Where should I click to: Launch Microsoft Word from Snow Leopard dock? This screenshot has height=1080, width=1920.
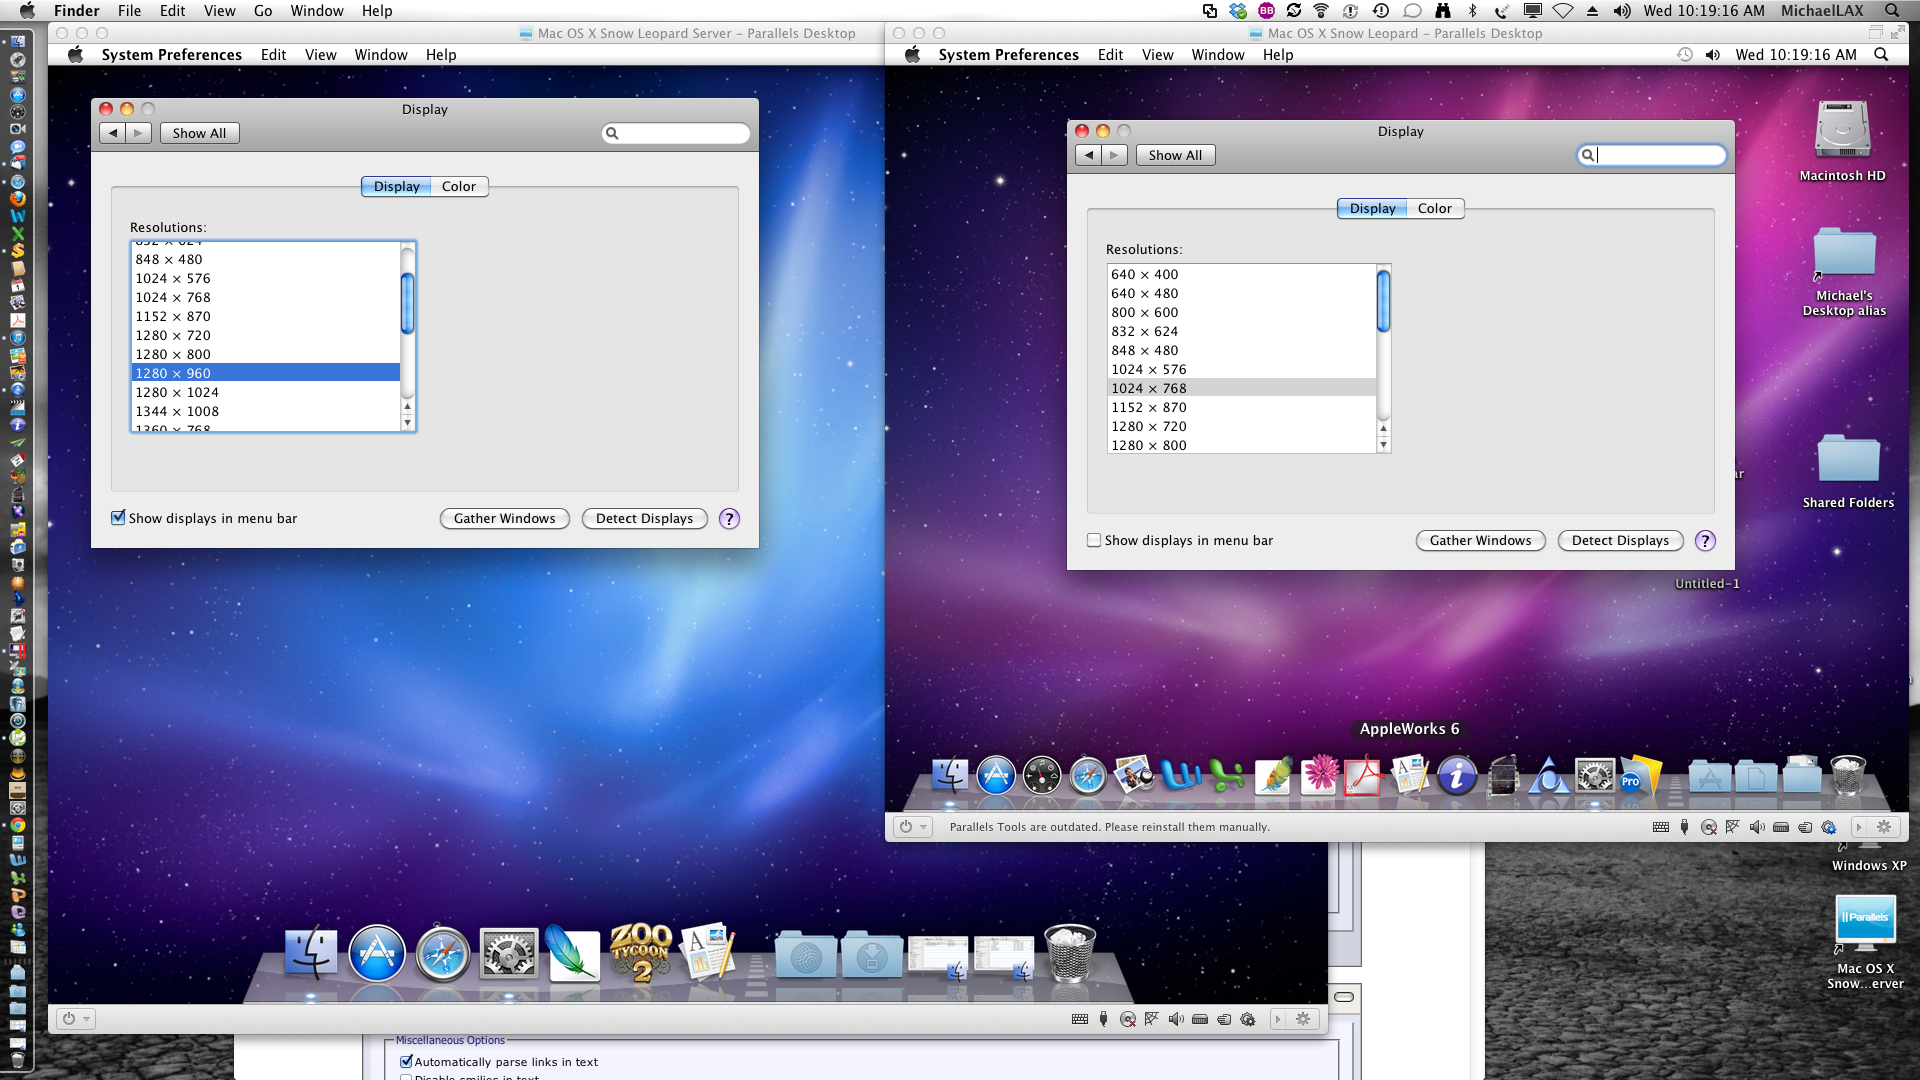tap(1180, 776)
